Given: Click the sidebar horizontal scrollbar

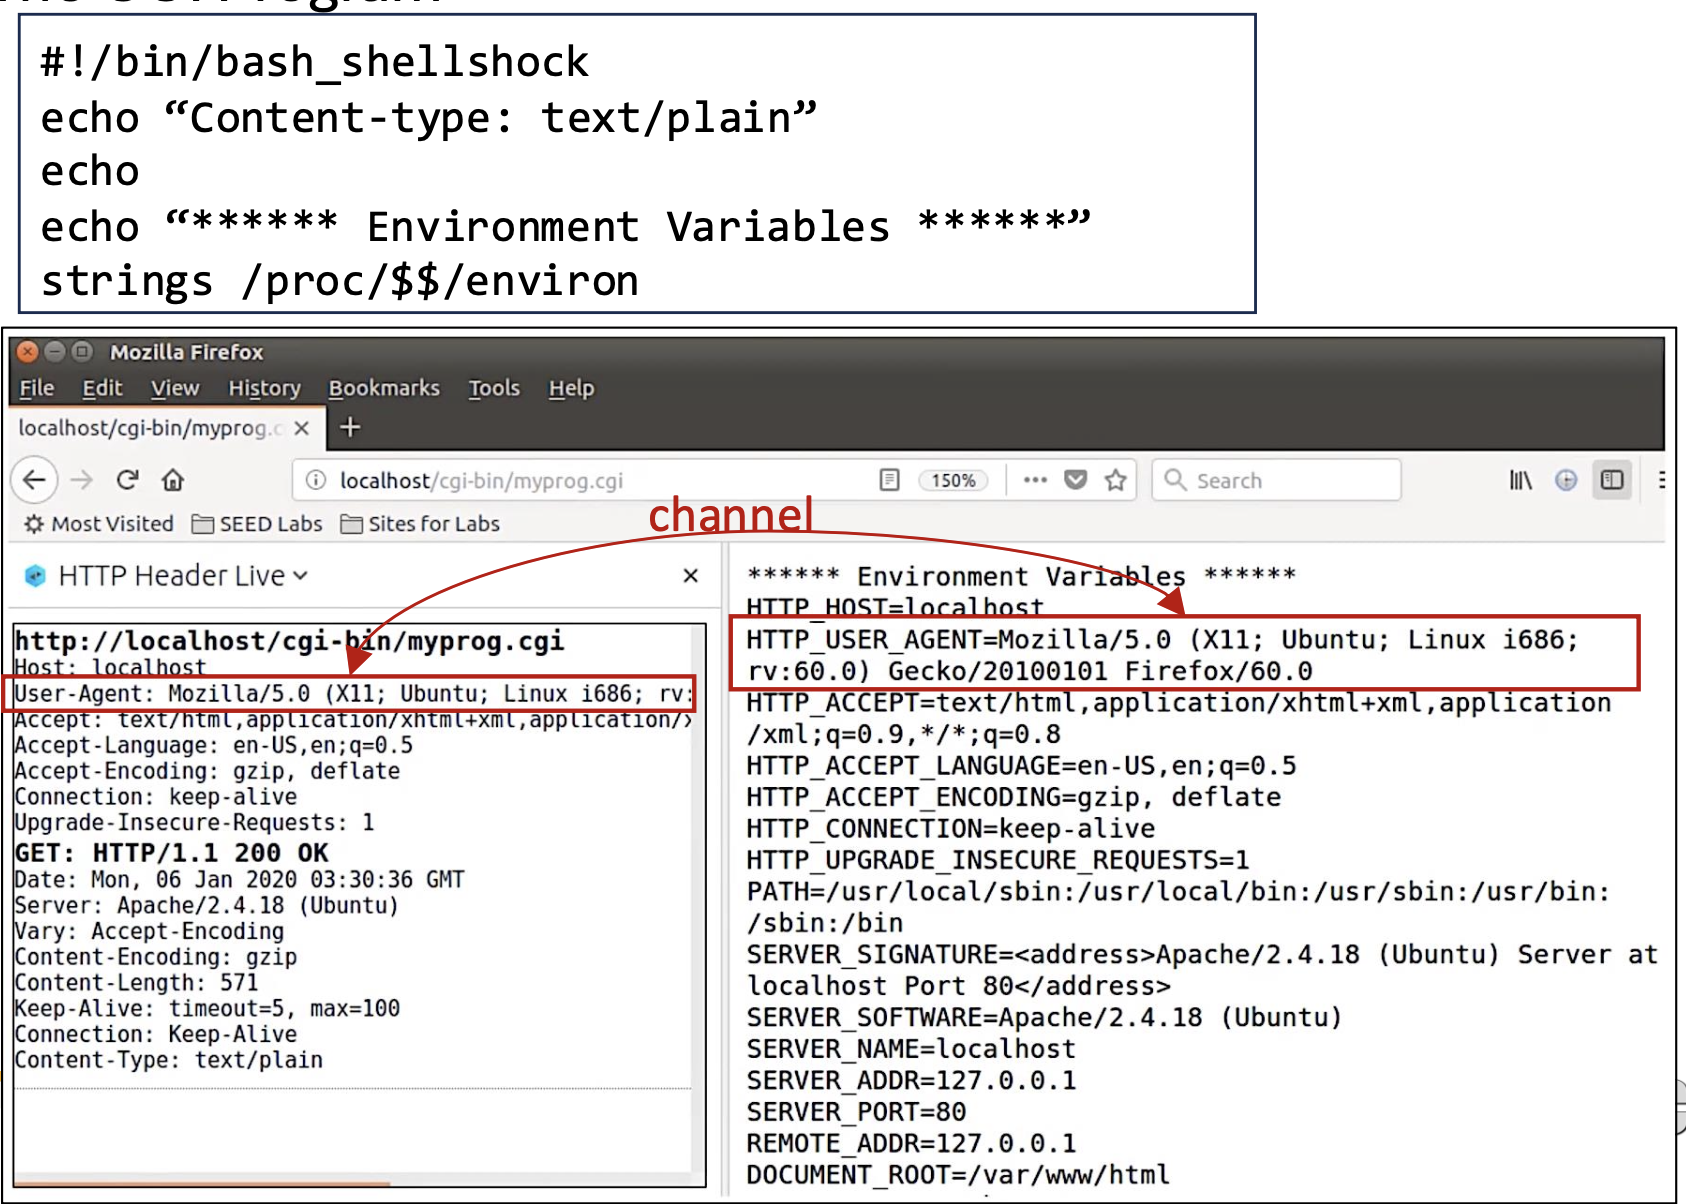Looking at the screenshot, I should tap(202, 1184).
